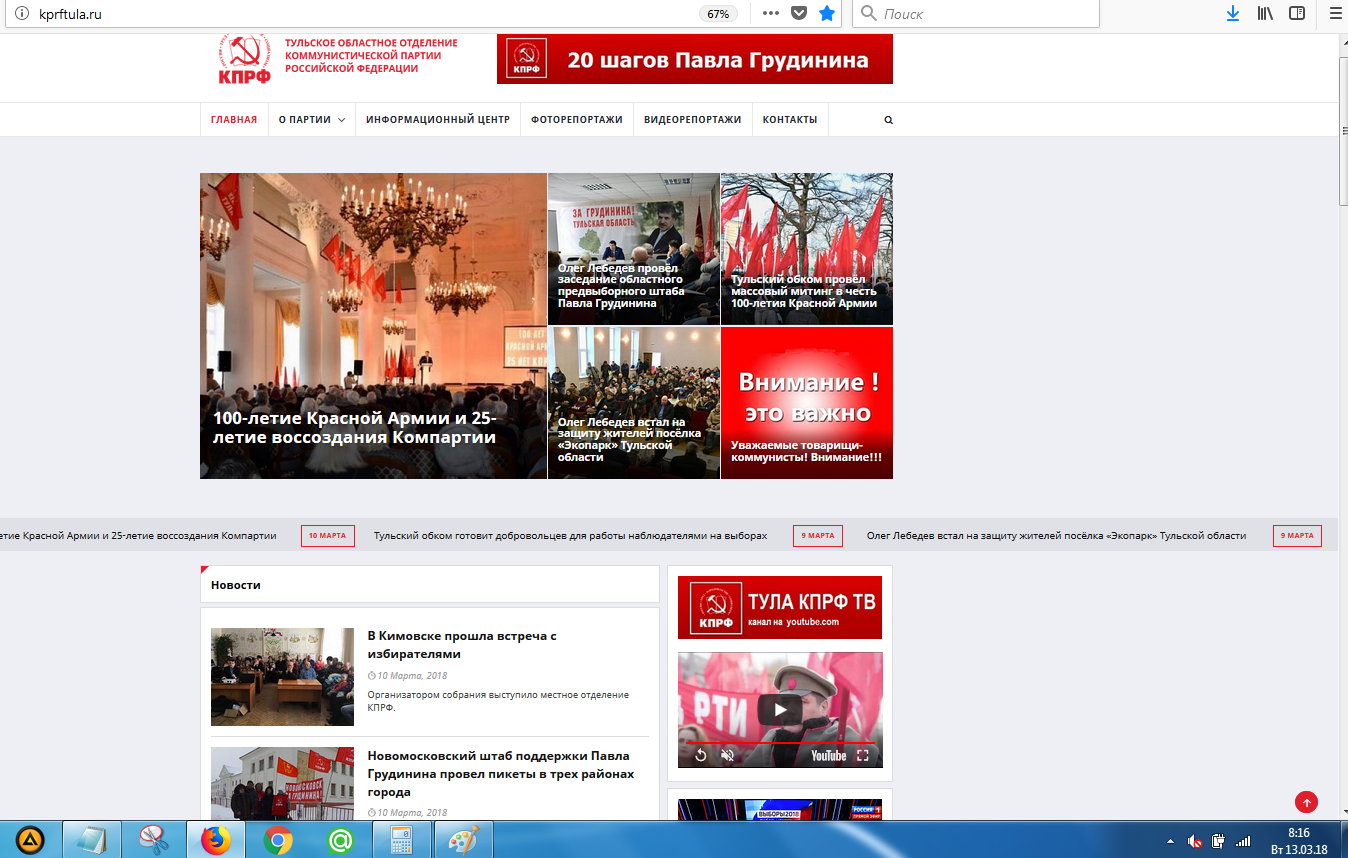Open the Firefox downloads arrow

click(1233, 14)
